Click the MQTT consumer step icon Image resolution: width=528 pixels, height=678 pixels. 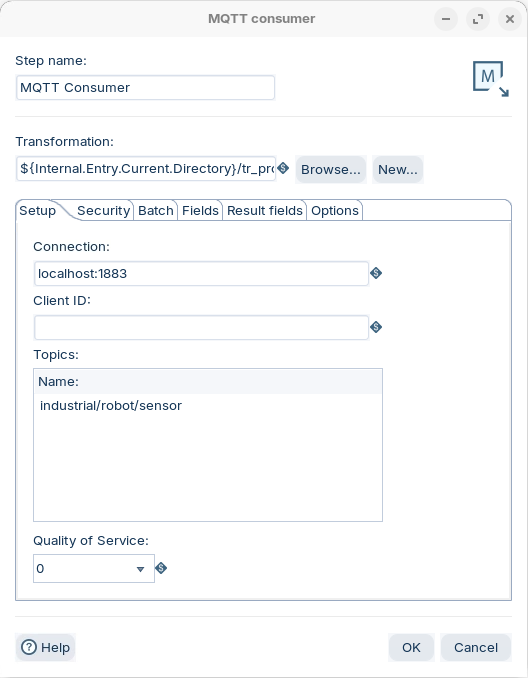tap(491, 79)
